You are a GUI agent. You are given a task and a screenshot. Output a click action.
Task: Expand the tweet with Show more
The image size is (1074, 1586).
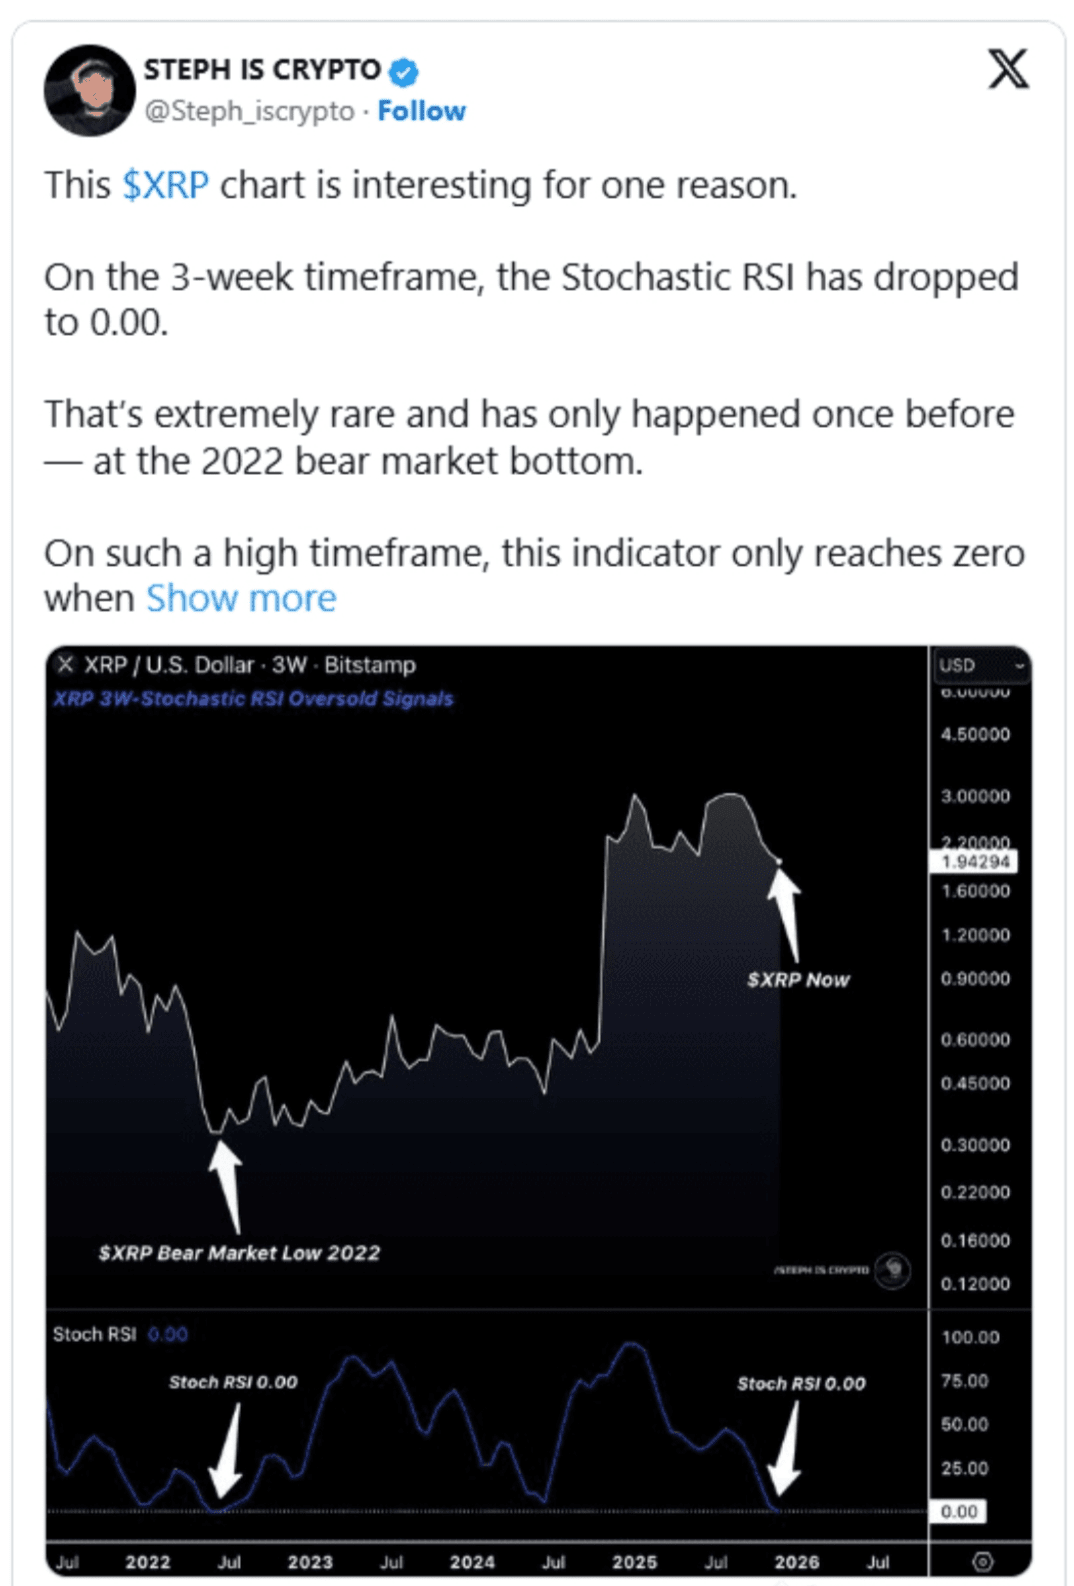pos(241,598)
